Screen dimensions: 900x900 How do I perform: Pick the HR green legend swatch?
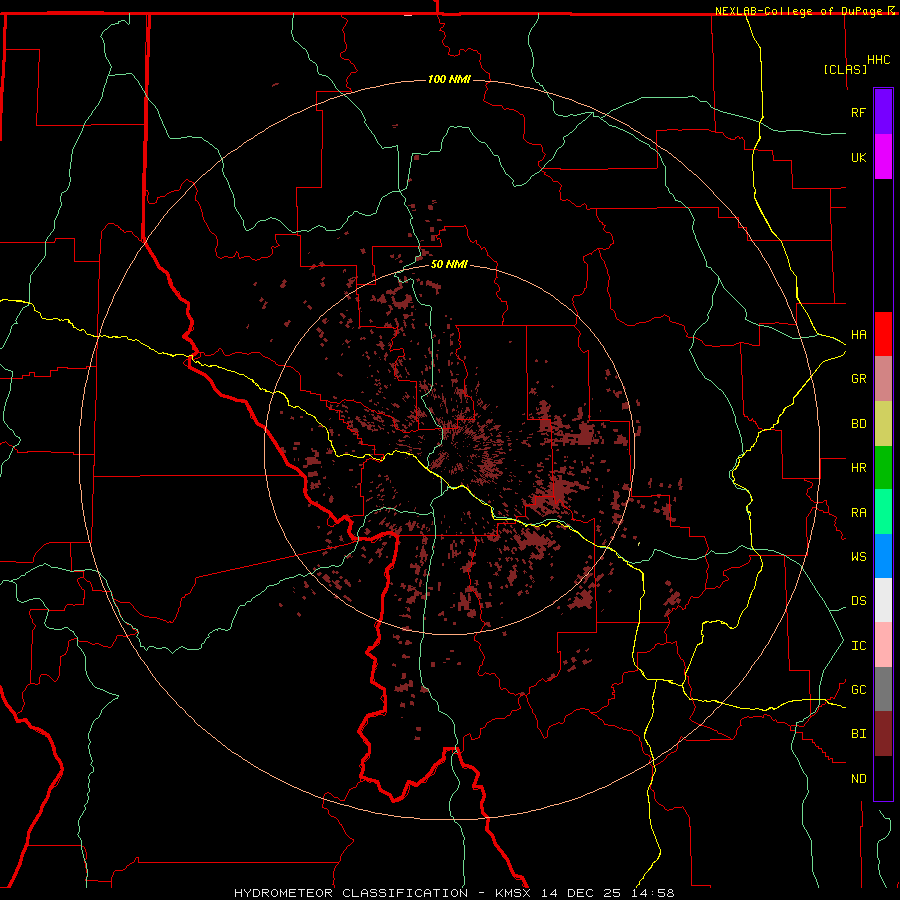click(x=883, y=468)
